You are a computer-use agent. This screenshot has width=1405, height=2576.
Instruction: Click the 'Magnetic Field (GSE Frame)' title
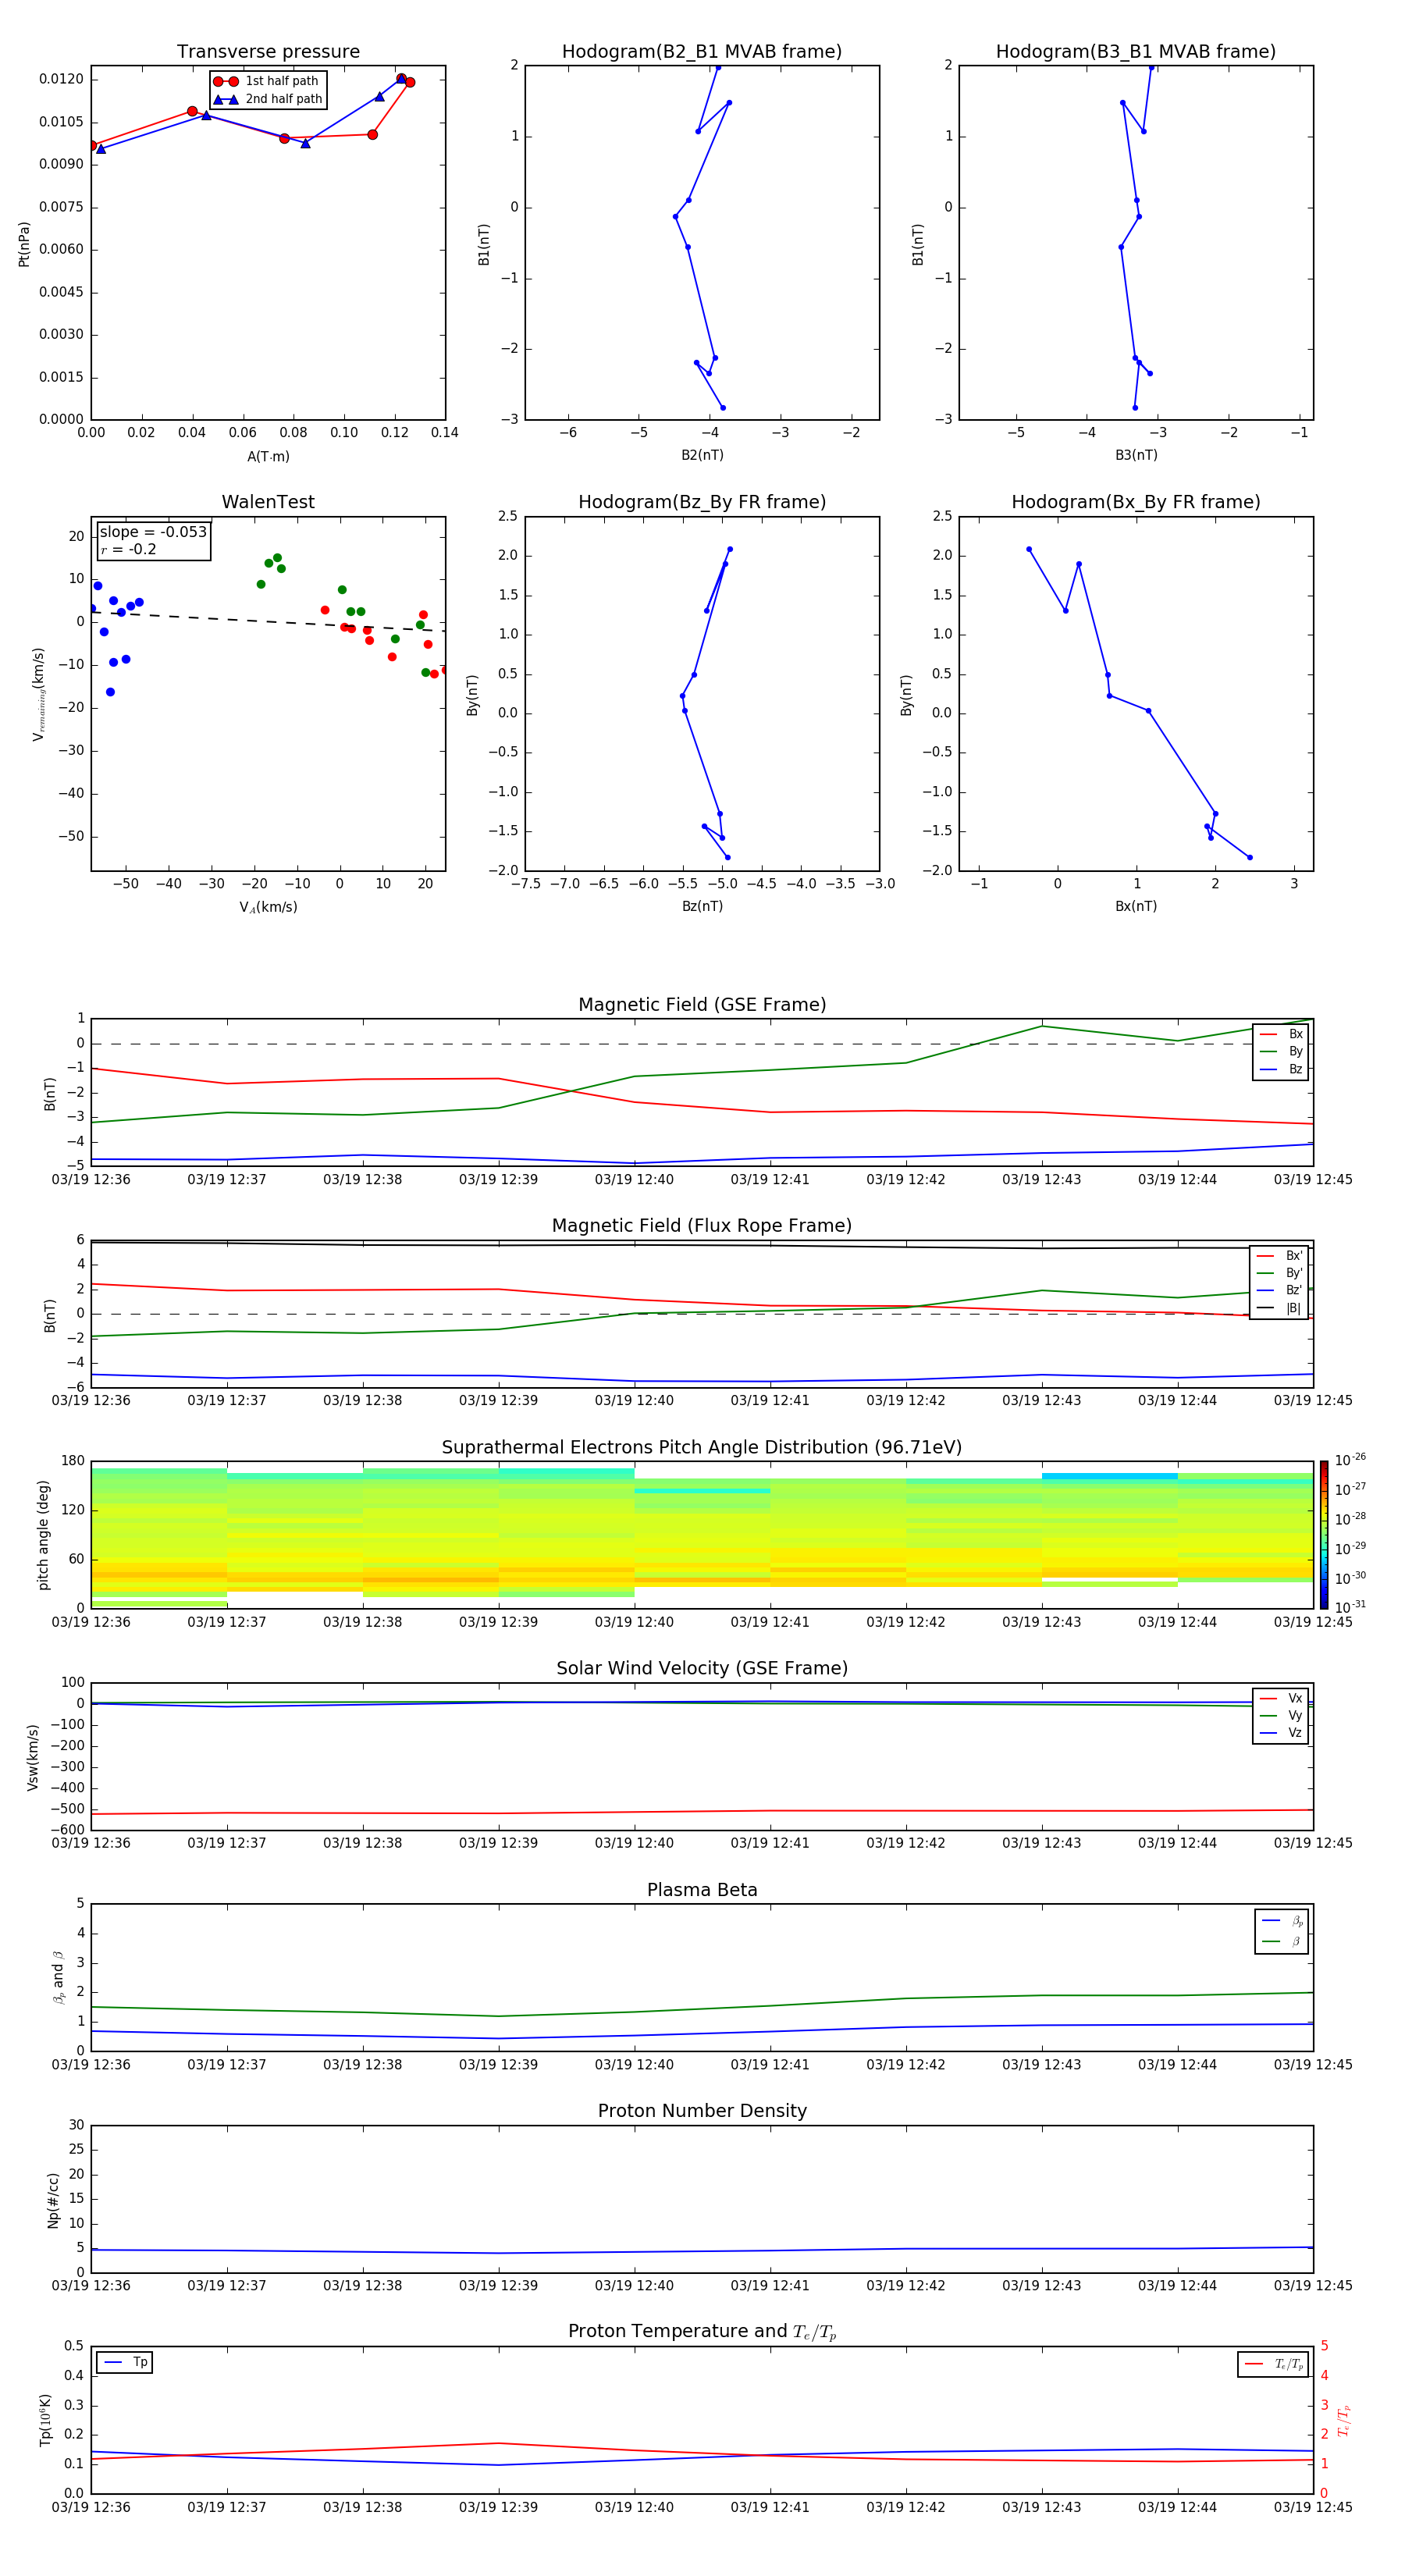click(x=702, y=1005)
